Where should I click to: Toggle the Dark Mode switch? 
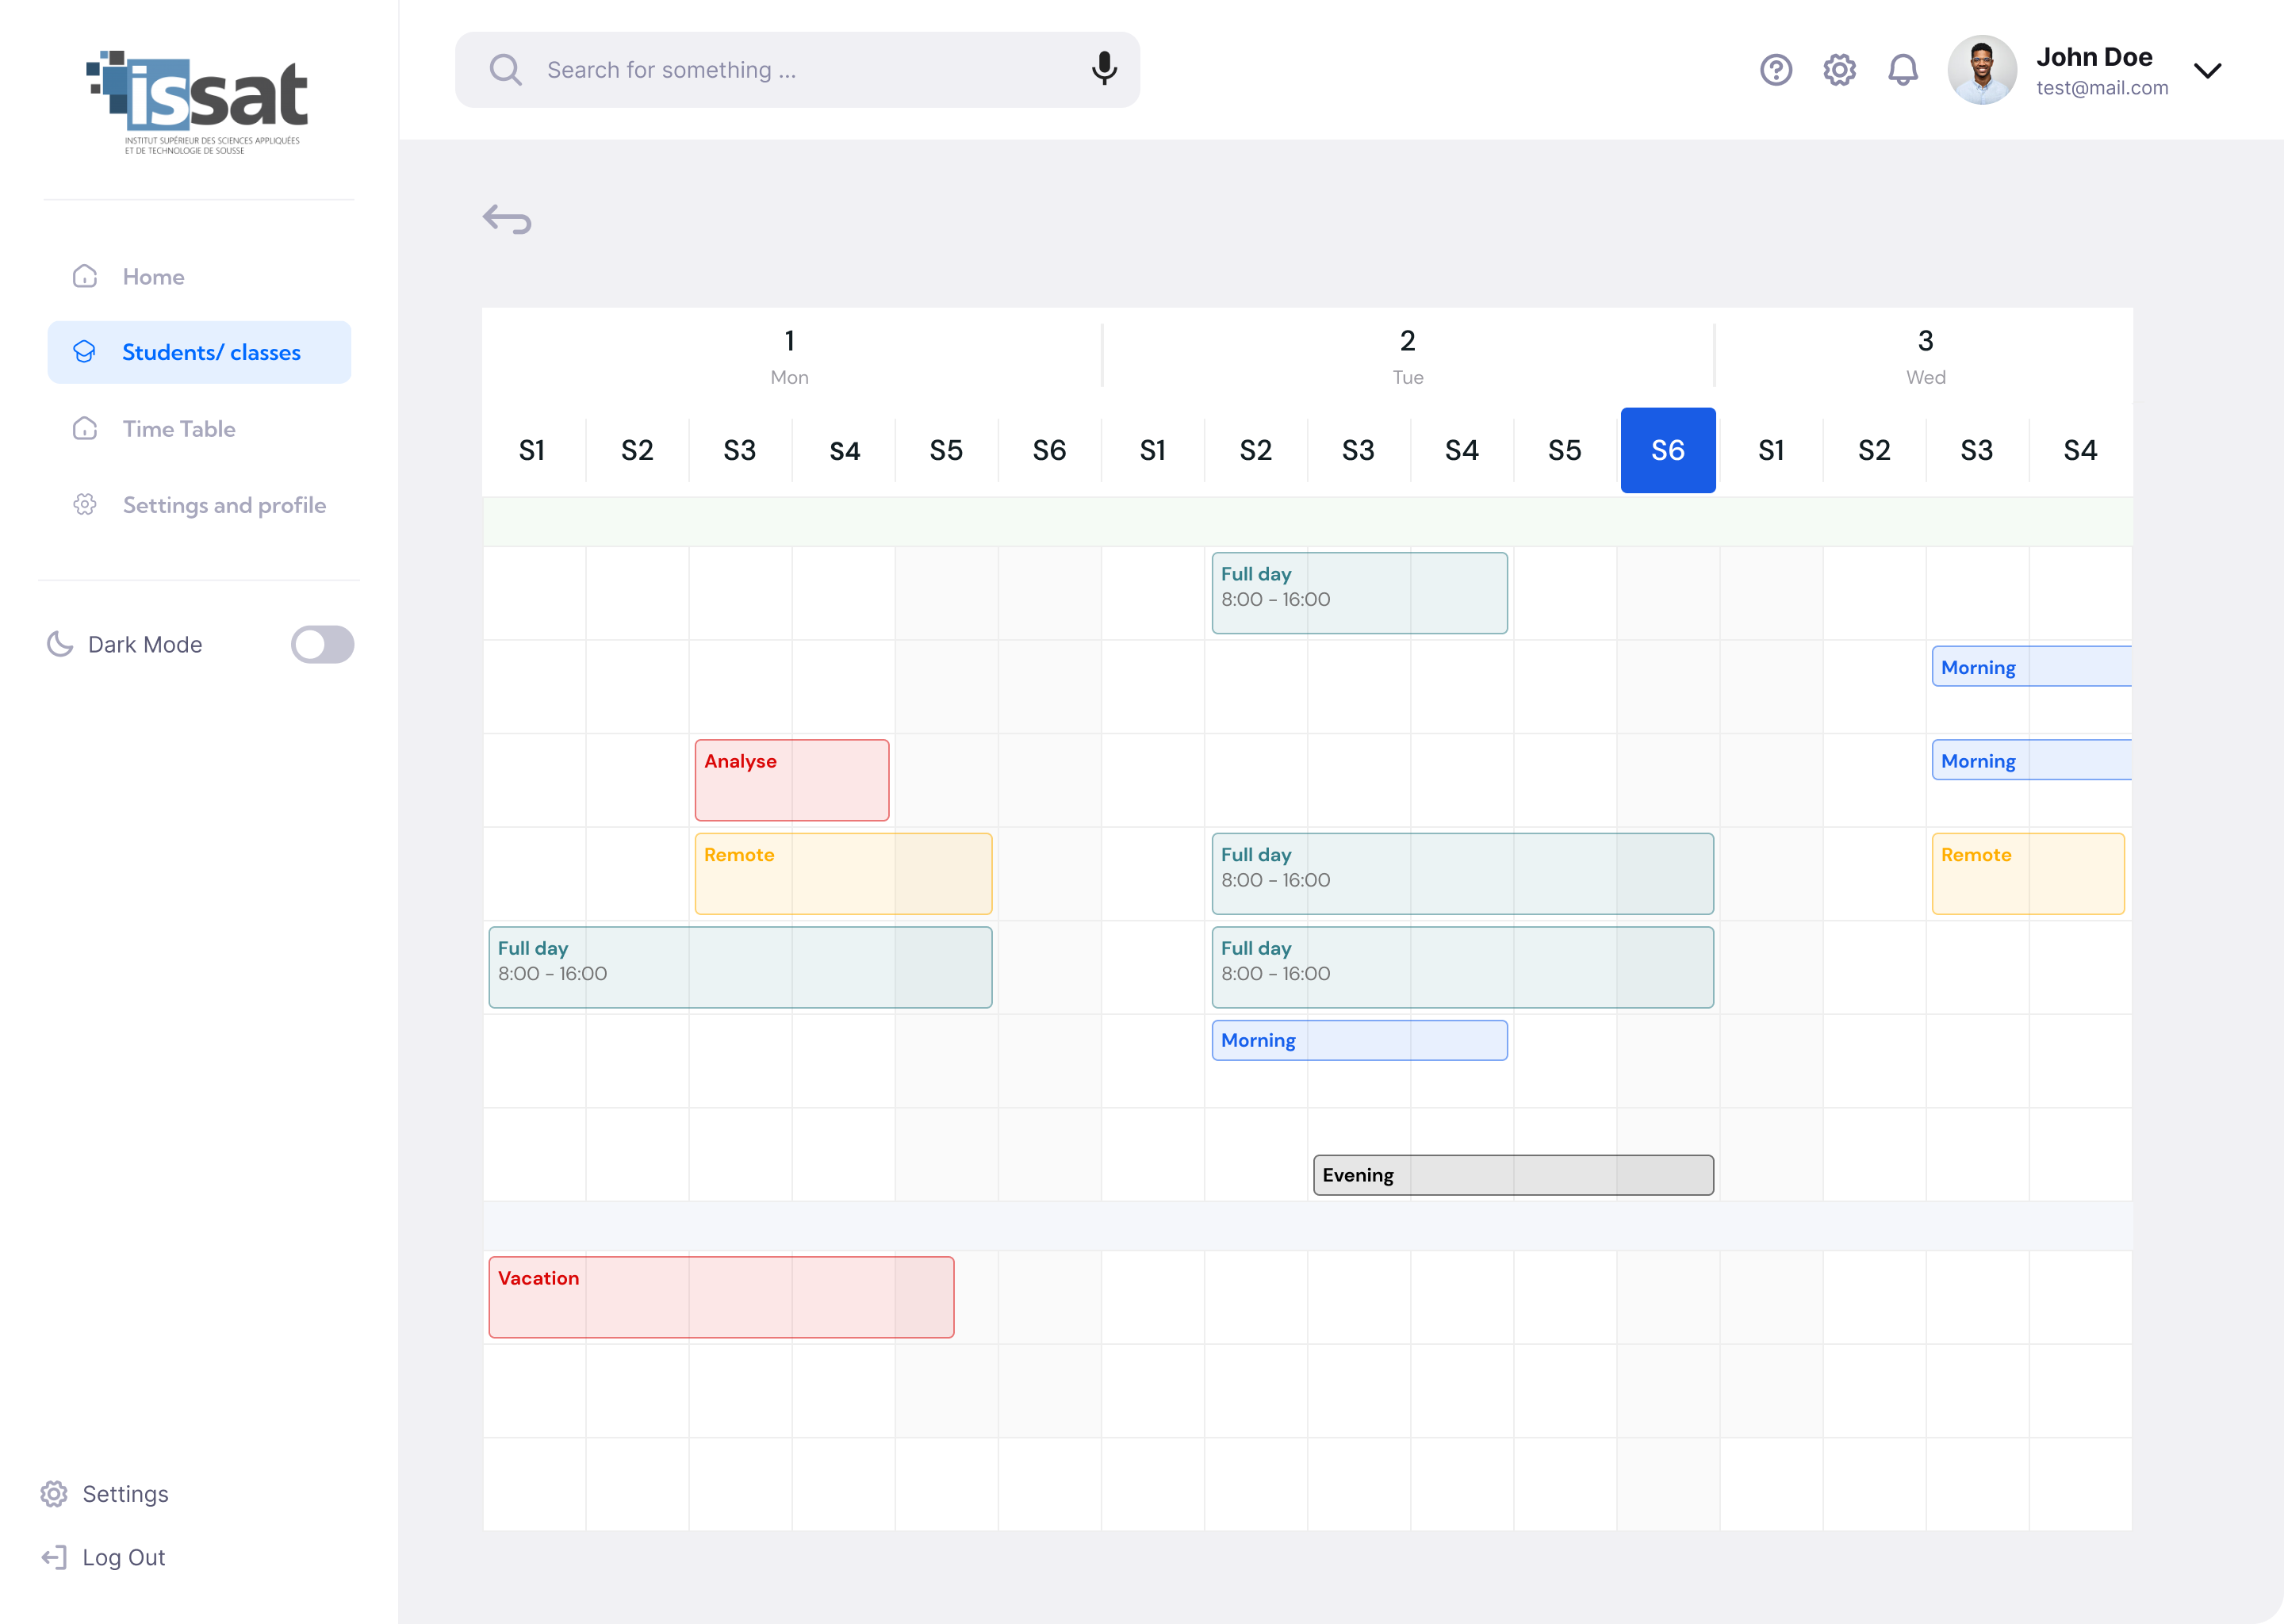322,644
